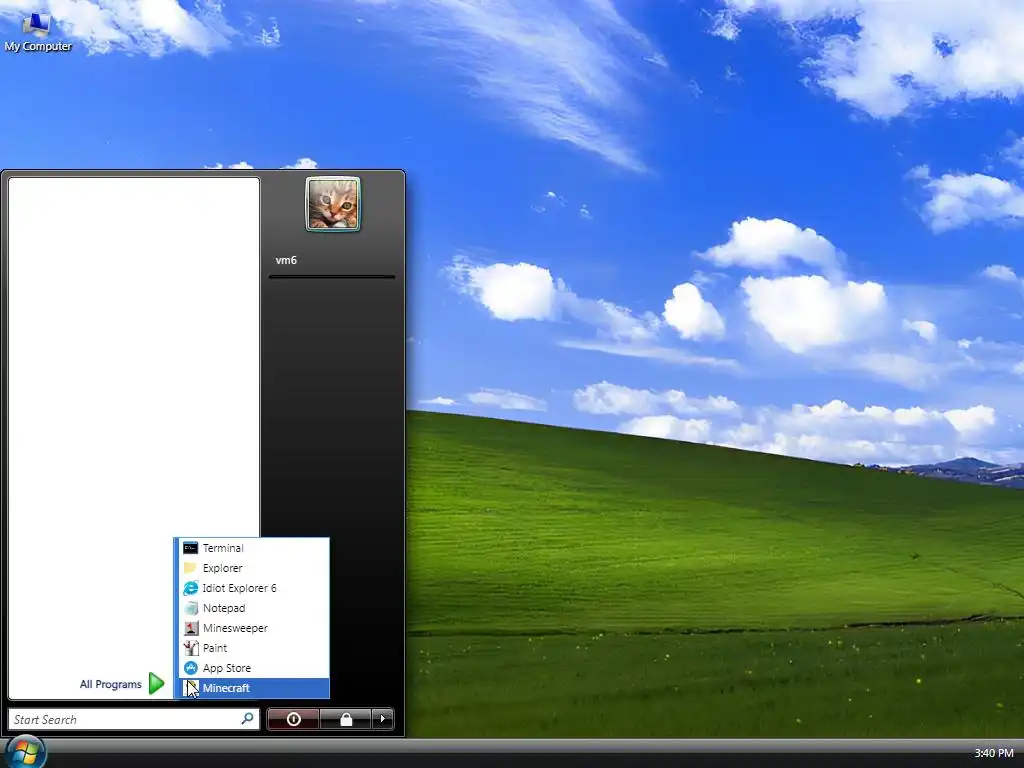
Task: Open My Computer desktop icon
Action: point(37,31)
